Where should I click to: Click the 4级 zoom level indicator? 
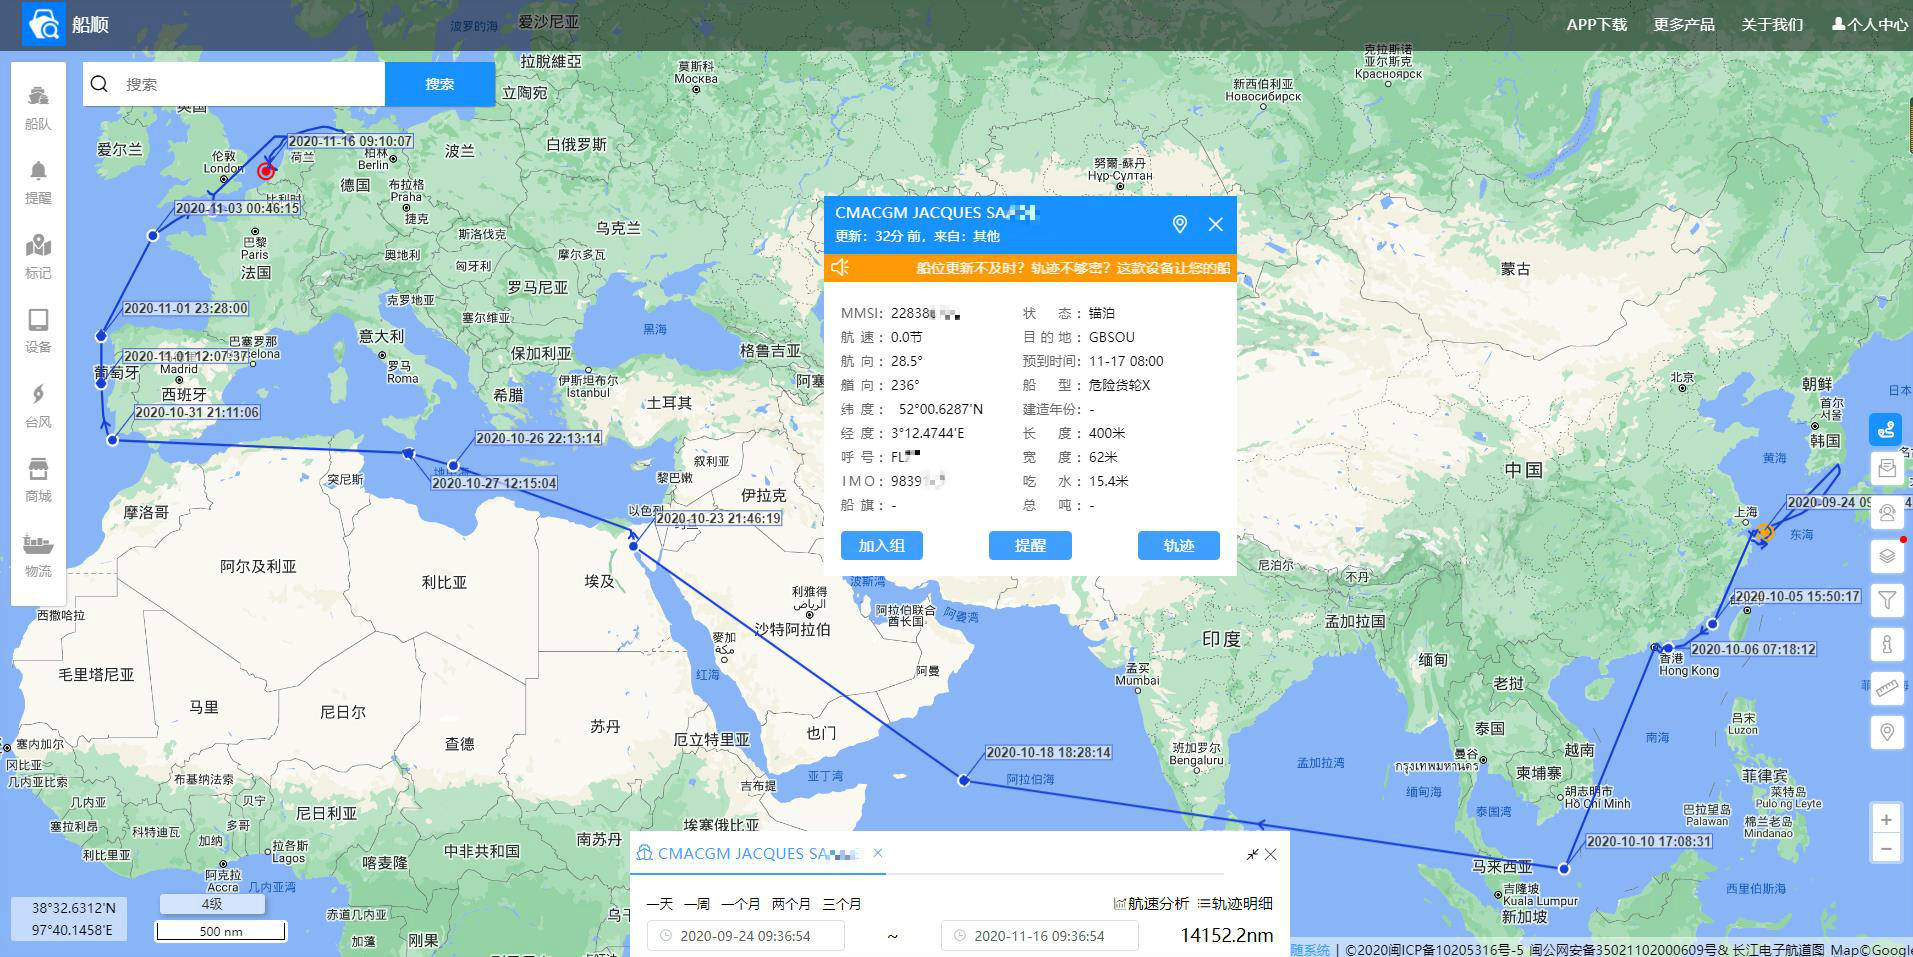[212, 904]
